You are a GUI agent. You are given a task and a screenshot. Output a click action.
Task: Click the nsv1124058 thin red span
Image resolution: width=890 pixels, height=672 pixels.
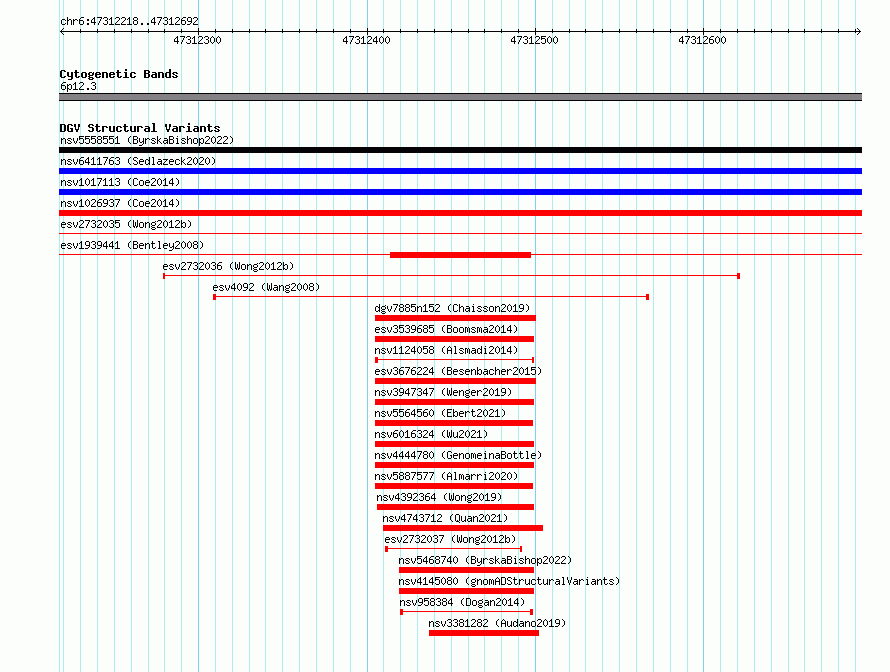455,360
